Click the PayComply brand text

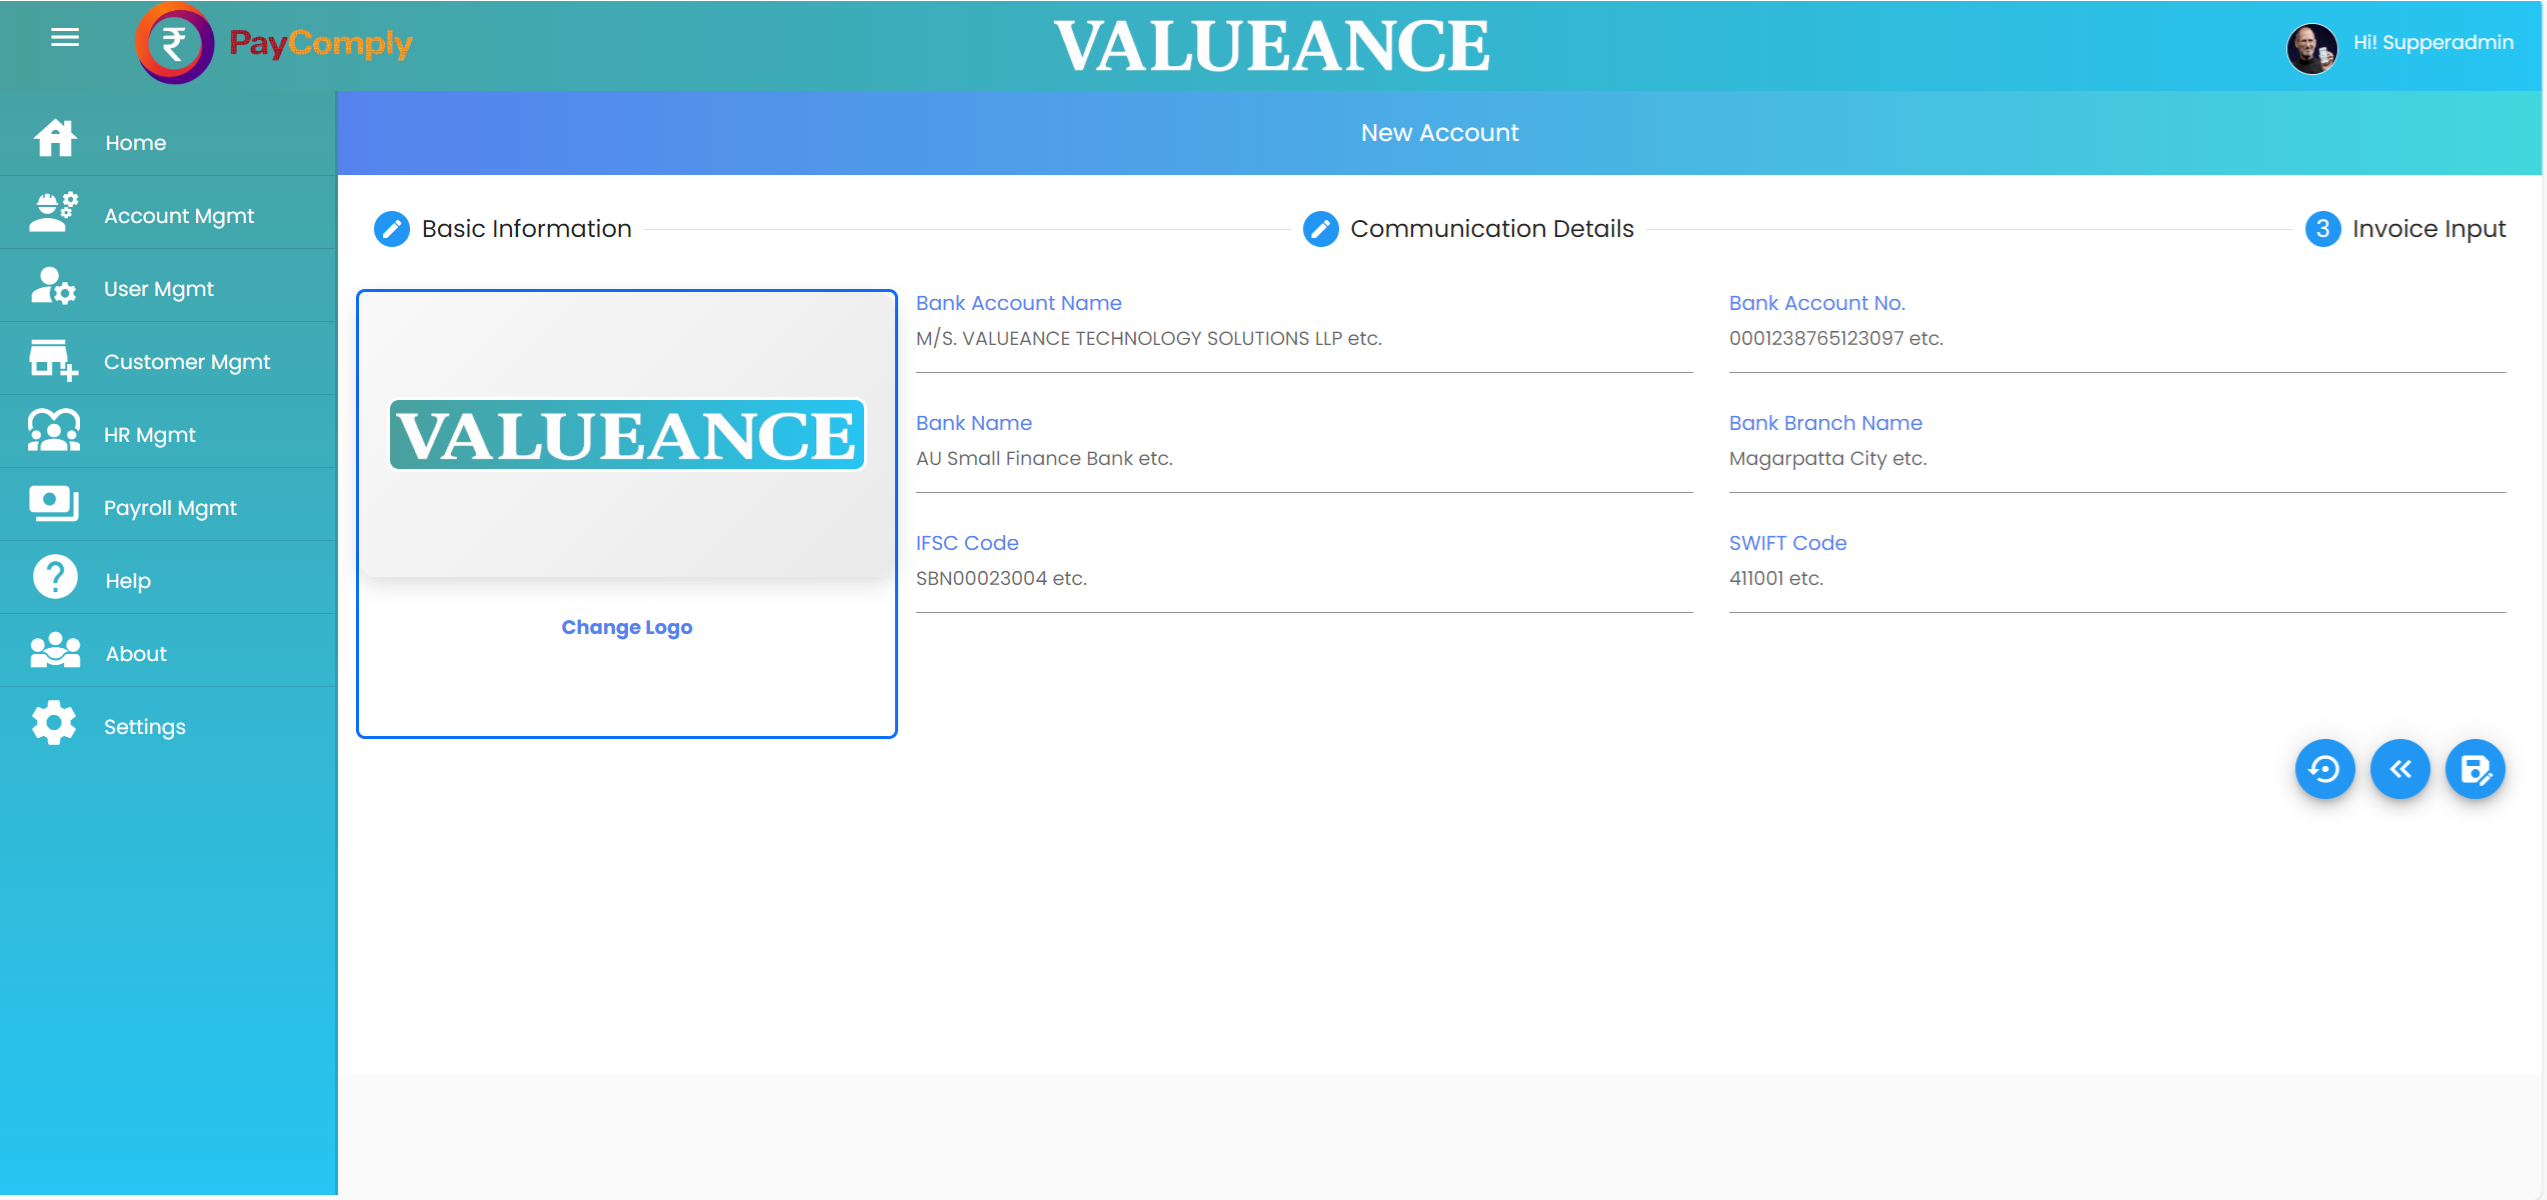(x=320, y=43)
